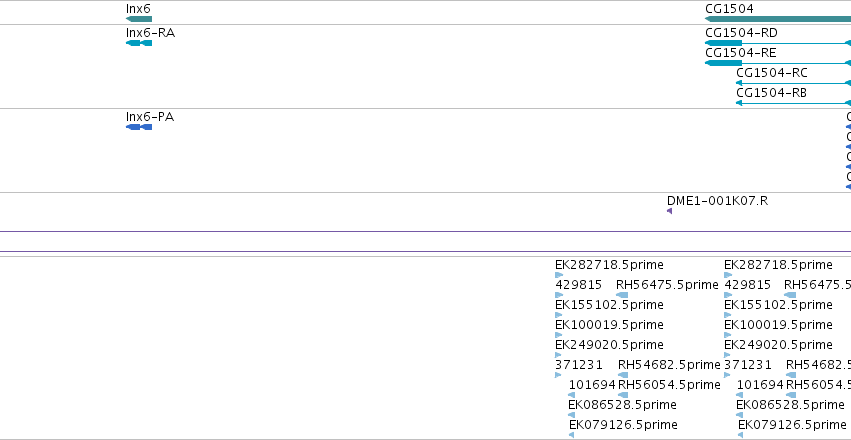Select the purple DME1-001K07.R arrow marker
The height and width of the screenshot is (440, 851).
point(669,211)
